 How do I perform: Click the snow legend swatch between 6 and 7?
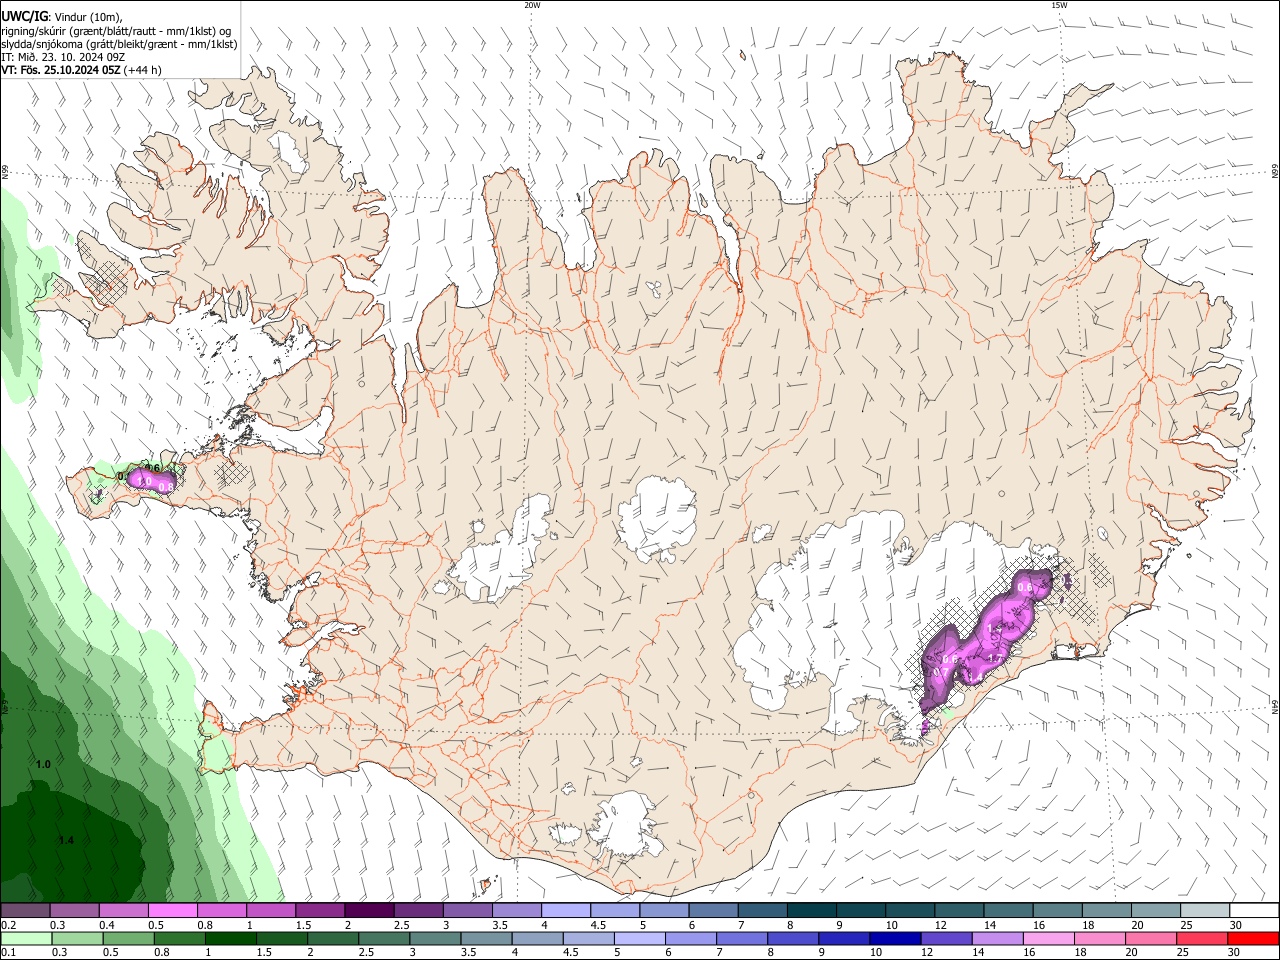click(713, 910)
